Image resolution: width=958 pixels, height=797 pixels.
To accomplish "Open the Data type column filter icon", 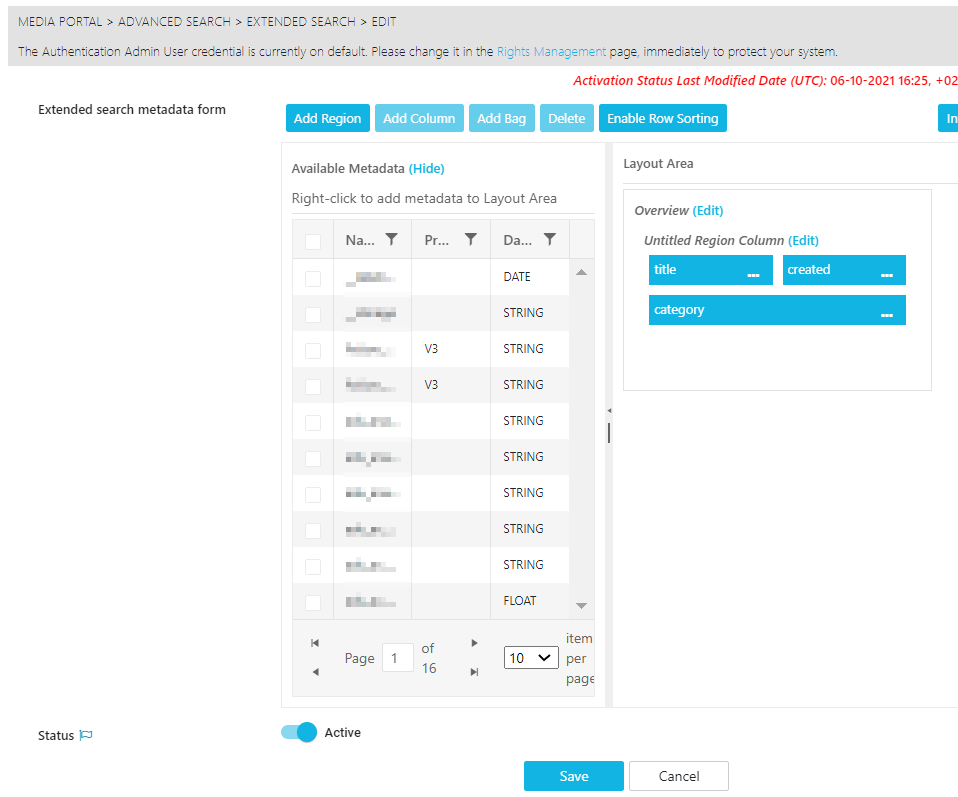I will pos(549,240).
